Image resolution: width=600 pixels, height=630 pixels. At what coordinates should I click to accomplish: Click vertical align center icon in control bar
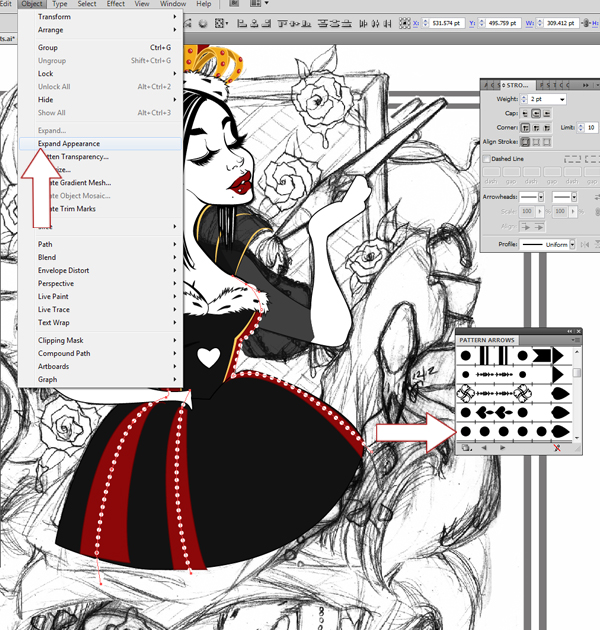pos(295,23)
